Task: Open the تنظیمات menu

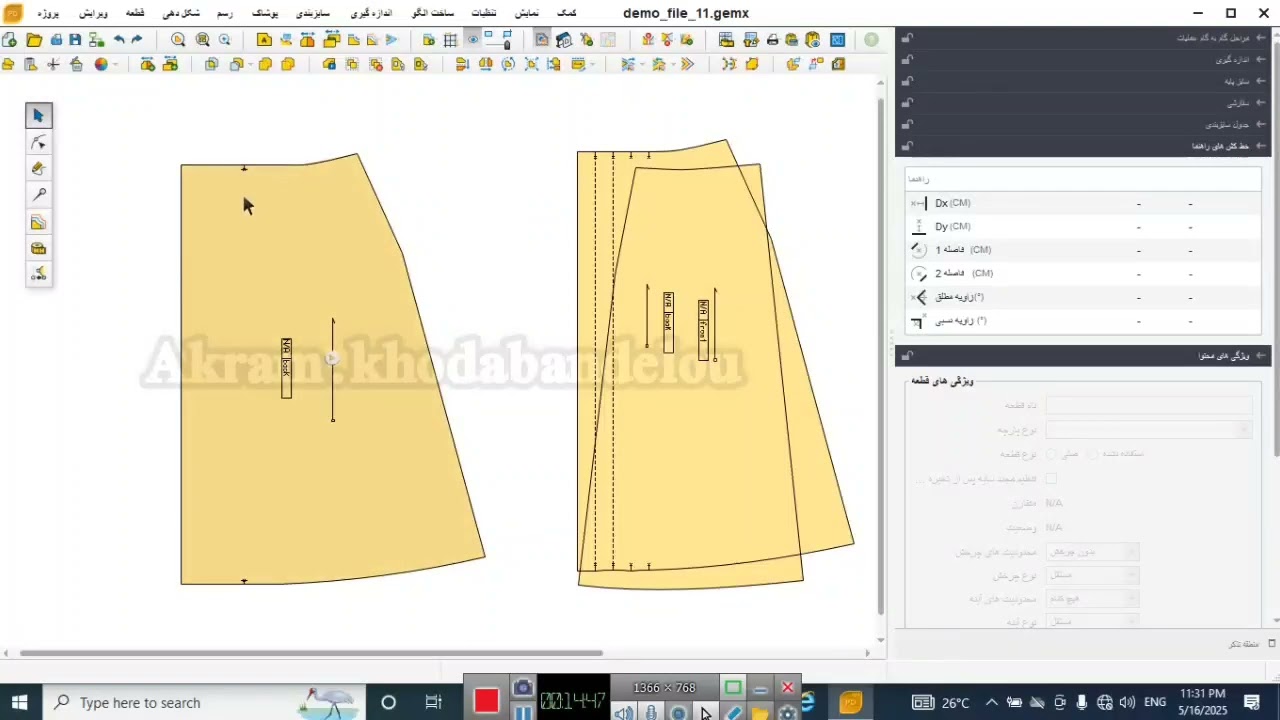Action: click(x=484, y=13)
